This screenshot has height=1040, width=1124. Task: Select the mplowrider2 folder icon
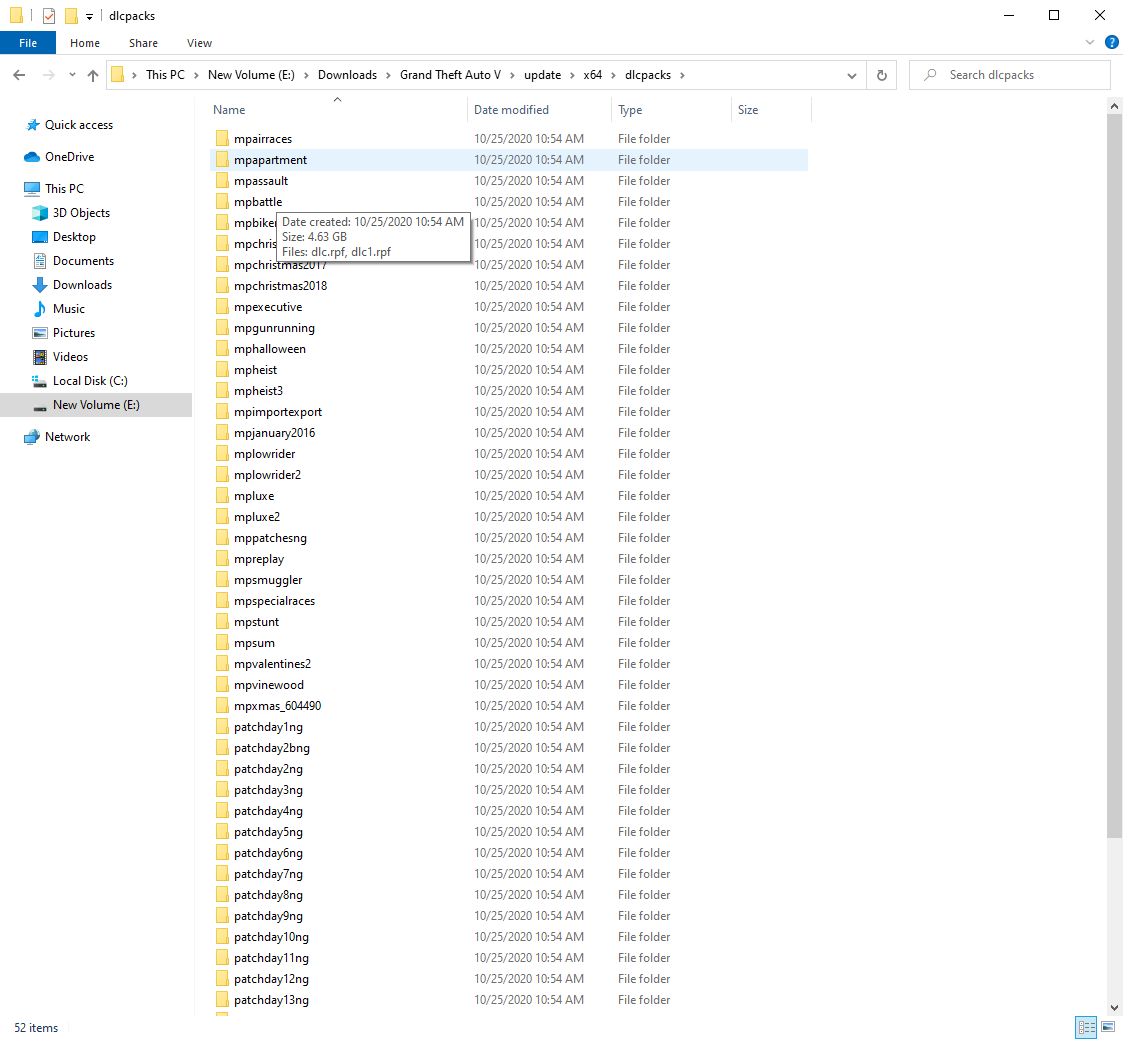222,474
